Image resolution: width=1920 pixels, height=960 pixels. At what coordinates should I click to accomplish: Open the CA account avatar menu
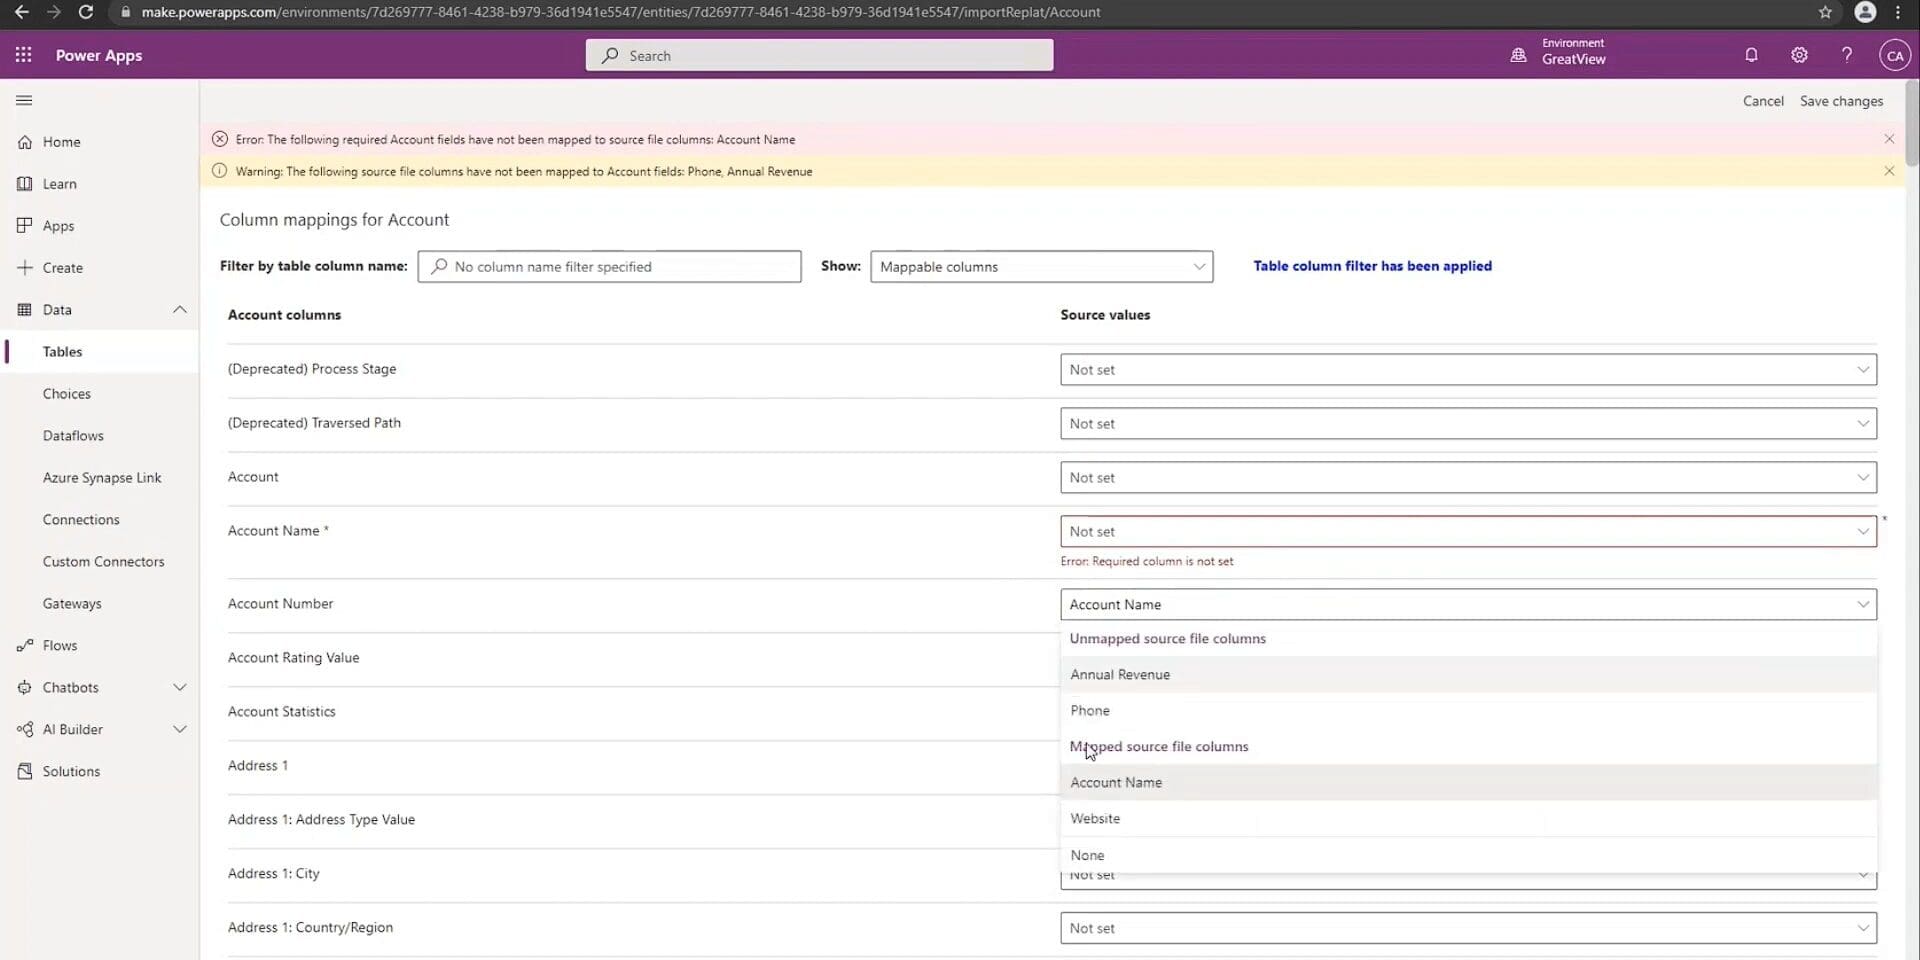pos(1894,55)
